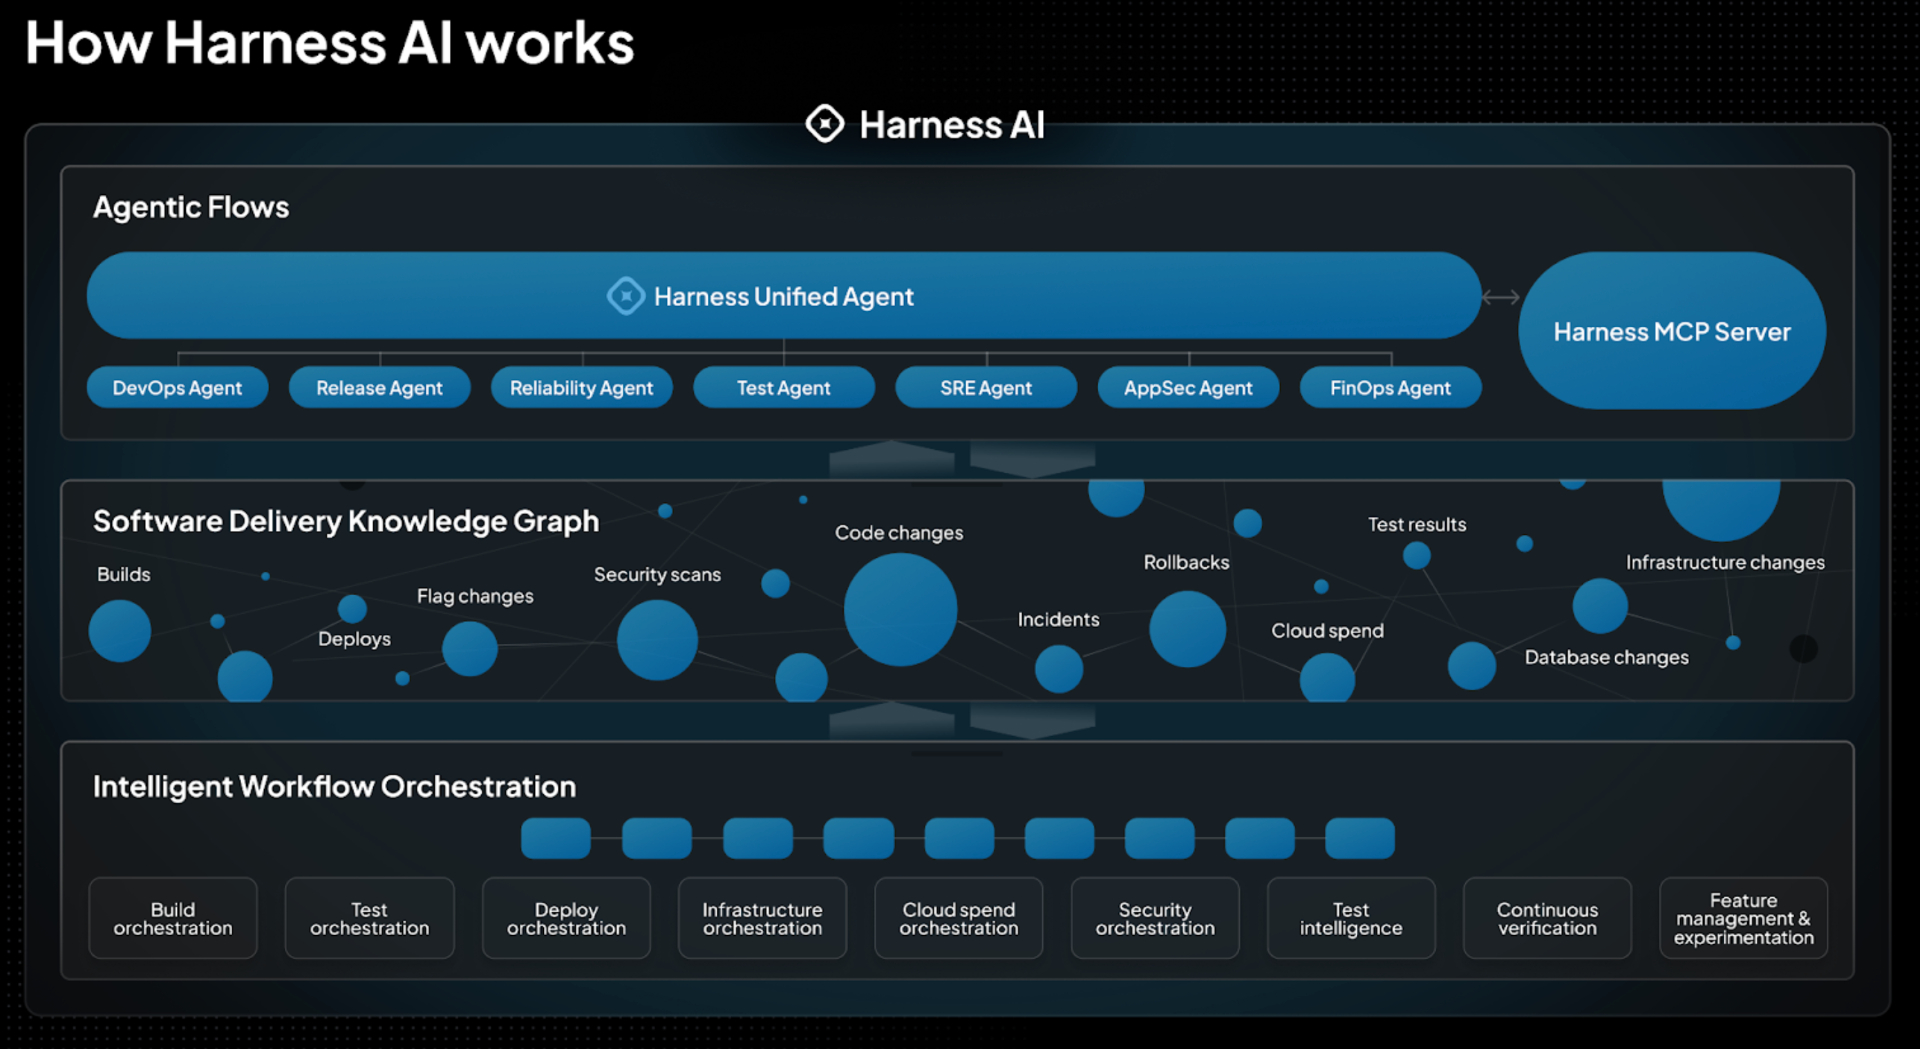Switch to the Test Agent tab
The width and height of the screenshot is (1920, 1049).
(x=784, y=387)
